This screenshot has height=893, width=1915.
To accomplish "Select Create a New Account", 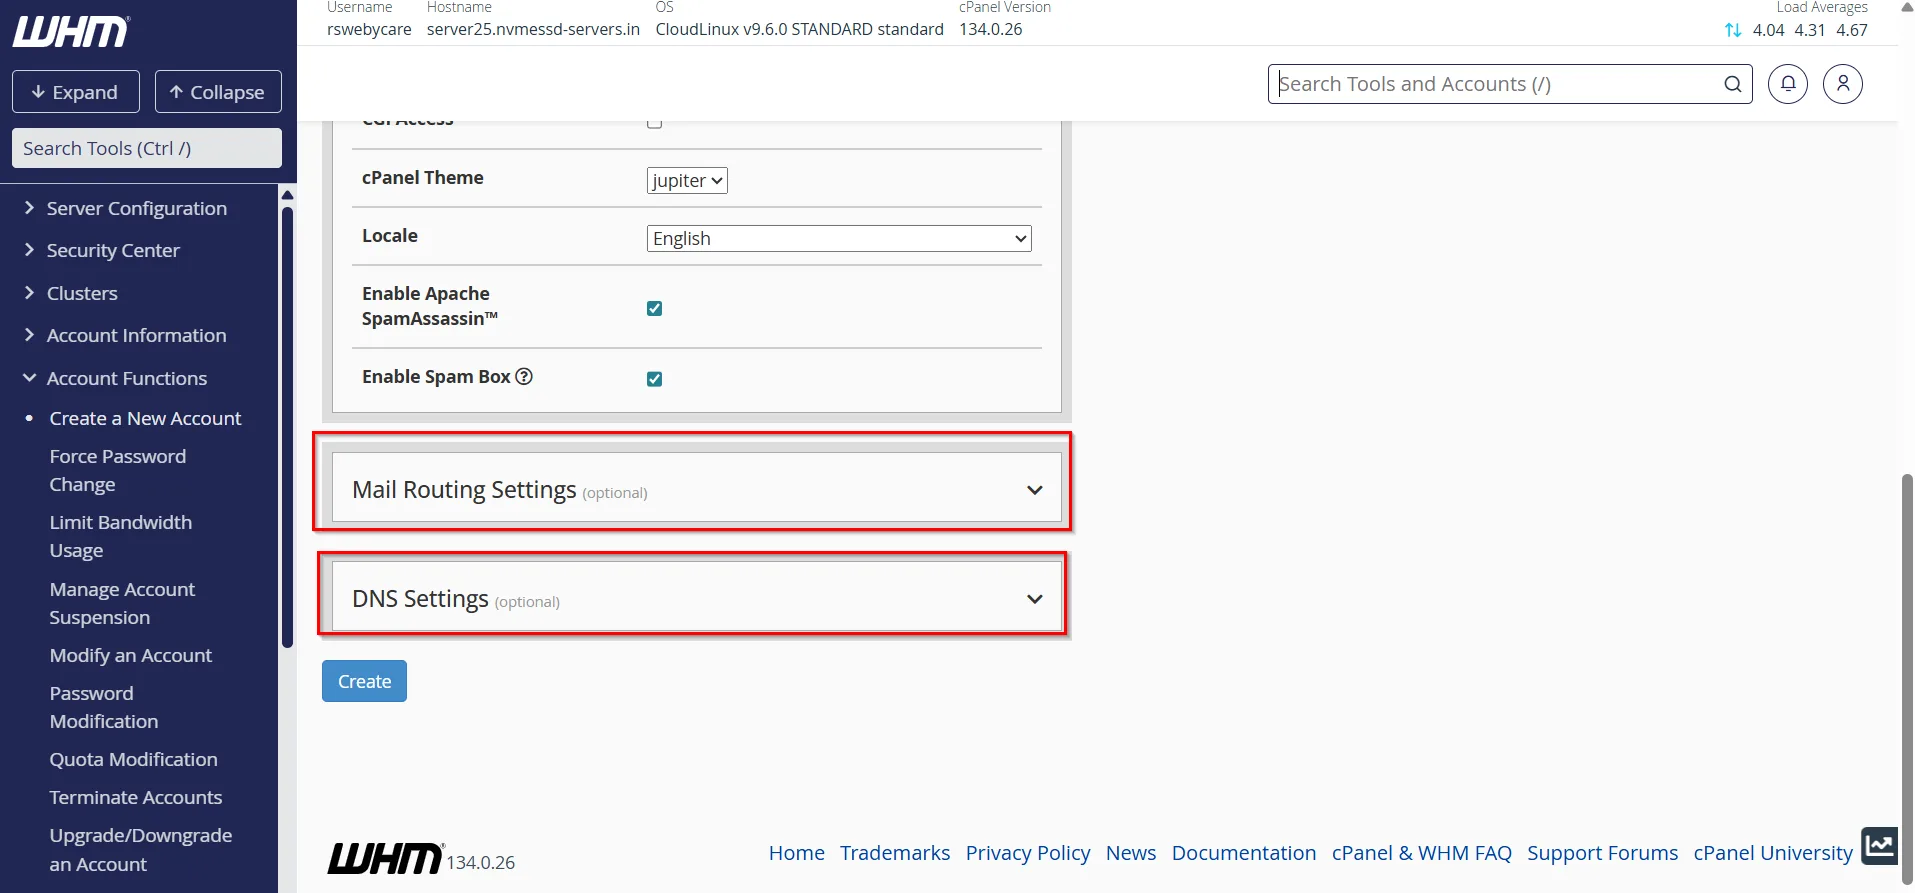I will click(x=145, y=418).
